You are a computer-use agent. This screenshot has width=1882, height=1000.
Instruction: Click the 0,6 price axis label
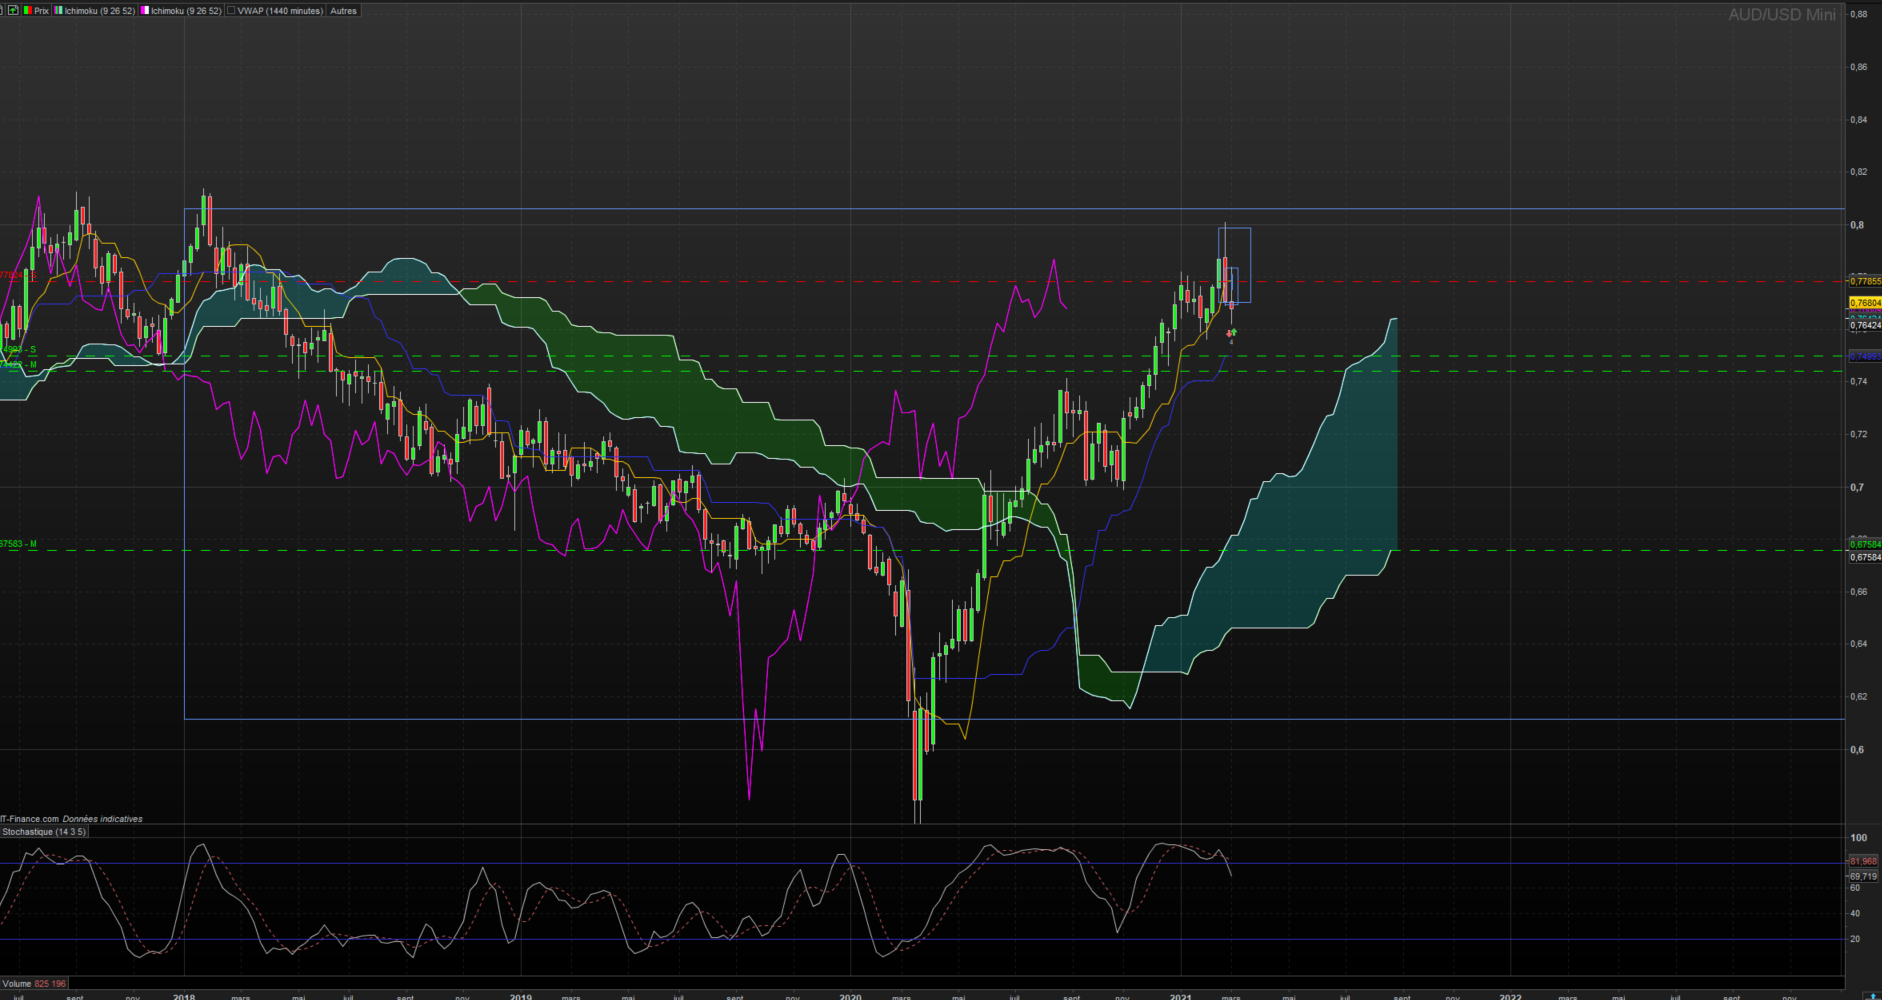[x=1857, y=750]
